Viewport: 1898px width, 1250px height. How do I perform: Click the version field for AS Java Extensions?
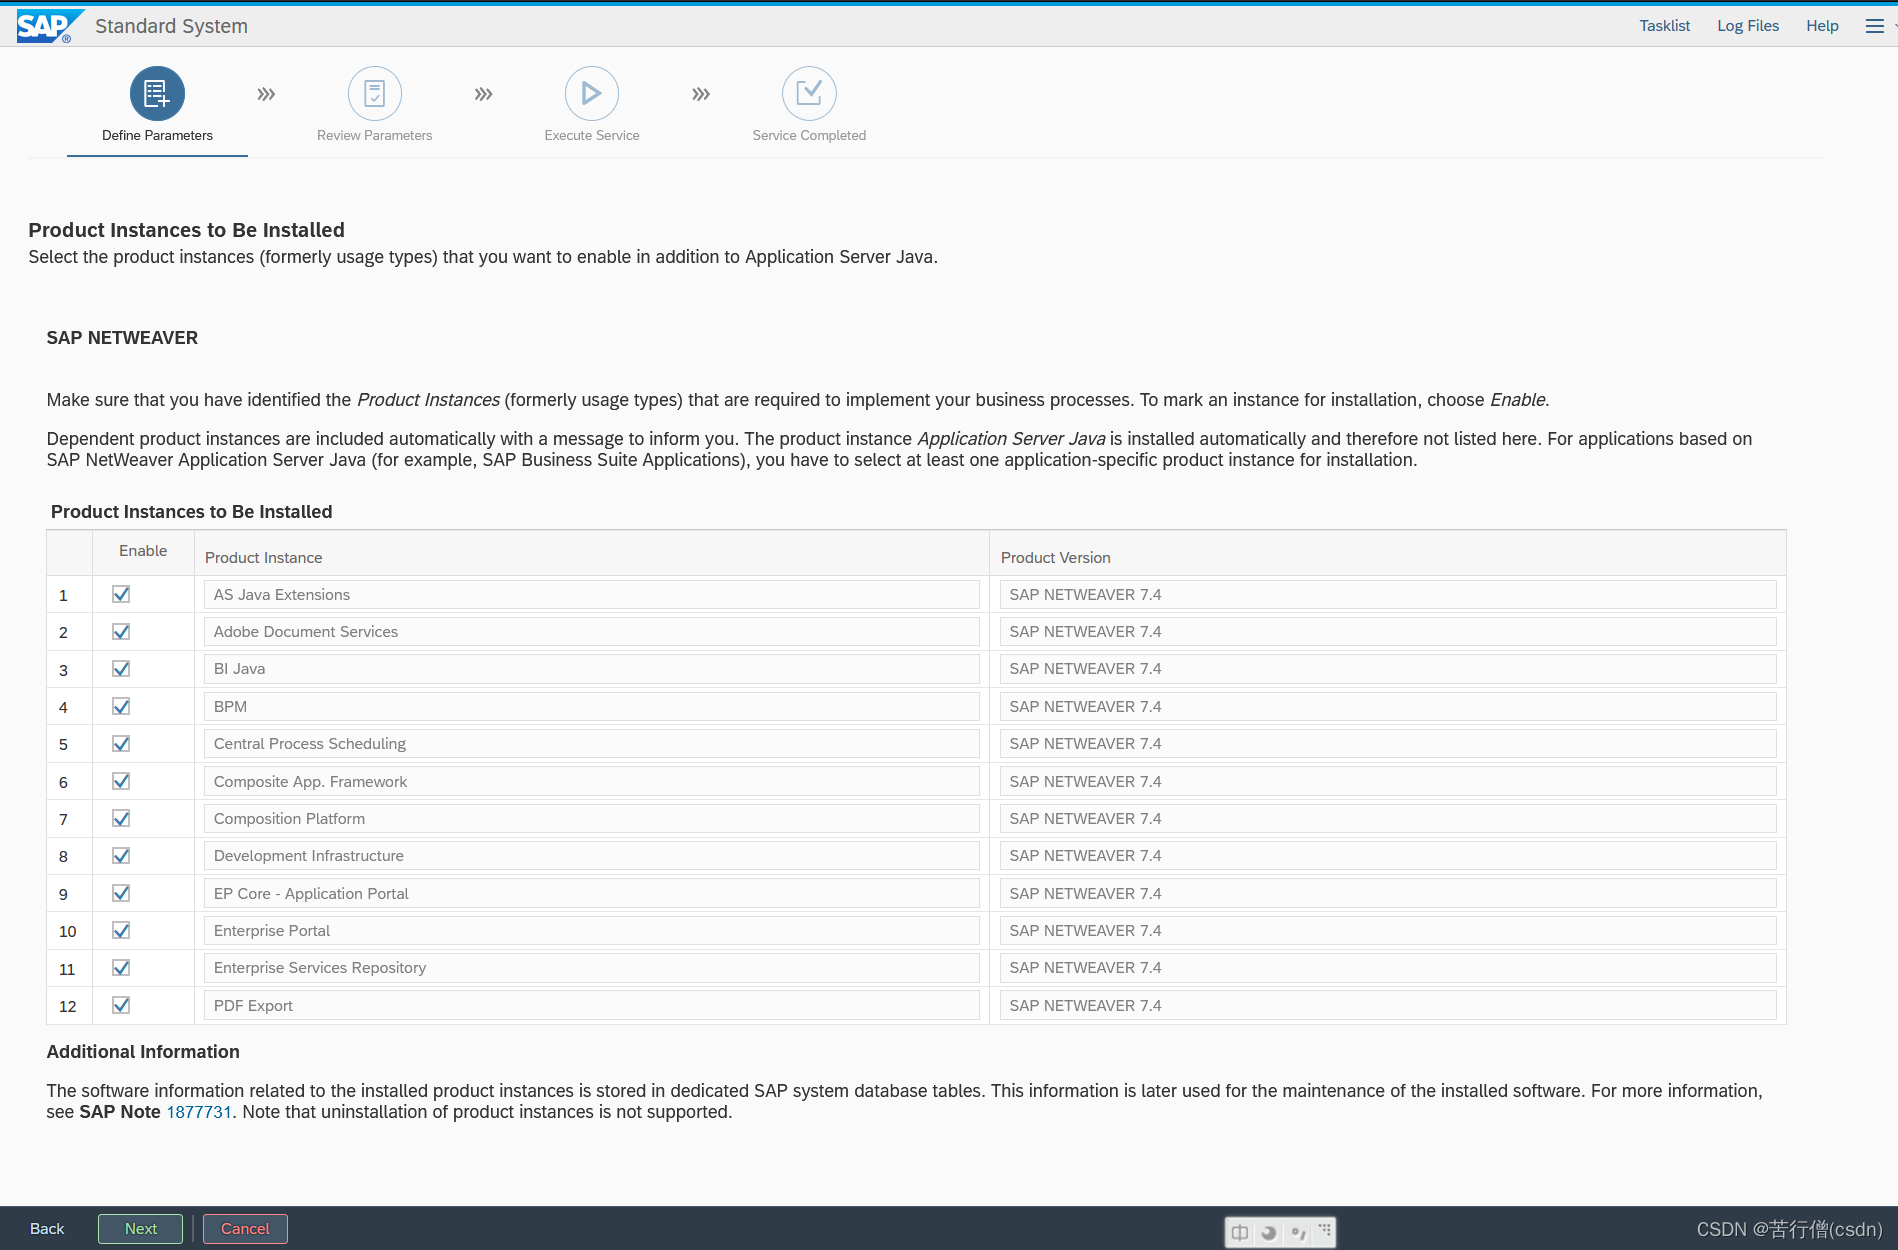coord(1388,594)
